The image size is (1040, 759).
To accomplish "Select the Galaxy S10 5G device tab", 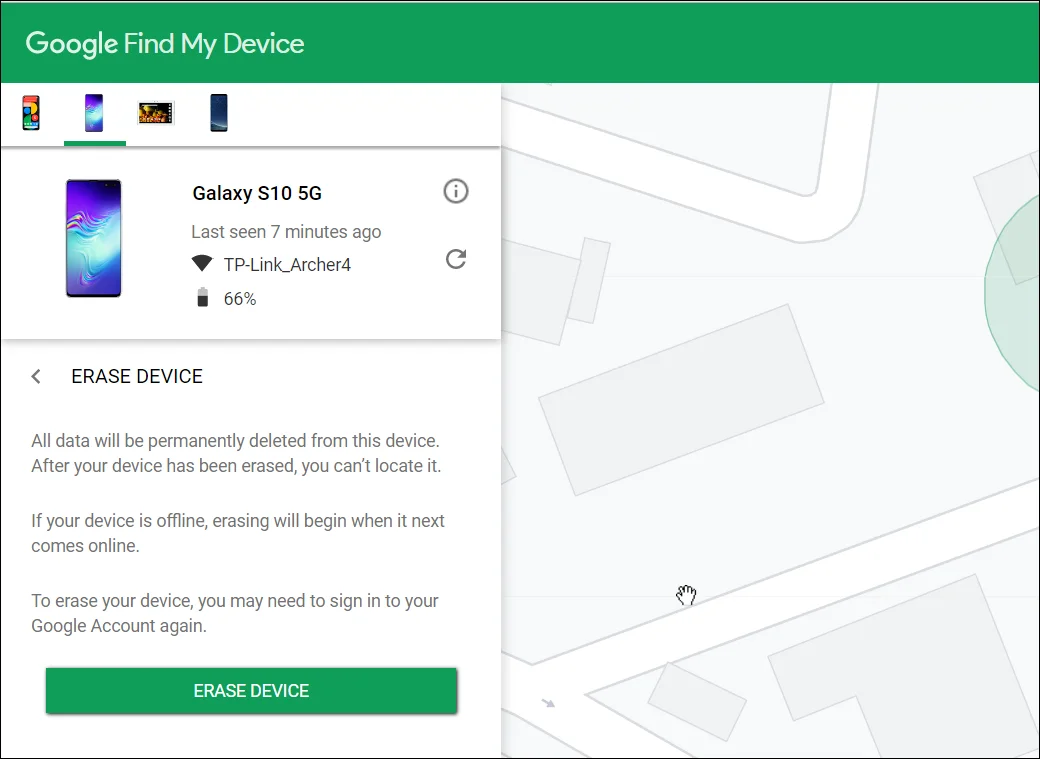I will (94, 113).
